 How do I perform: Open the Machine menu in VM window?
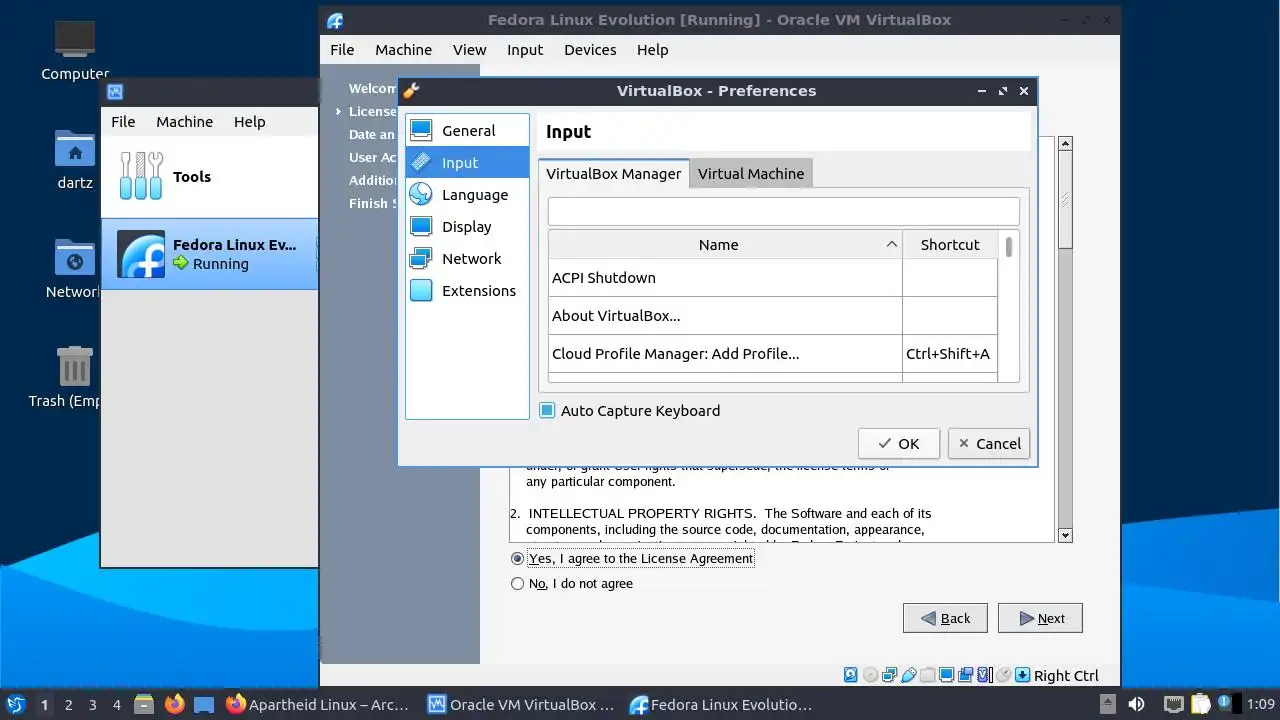pyautogui.click(x=404, y=49)
